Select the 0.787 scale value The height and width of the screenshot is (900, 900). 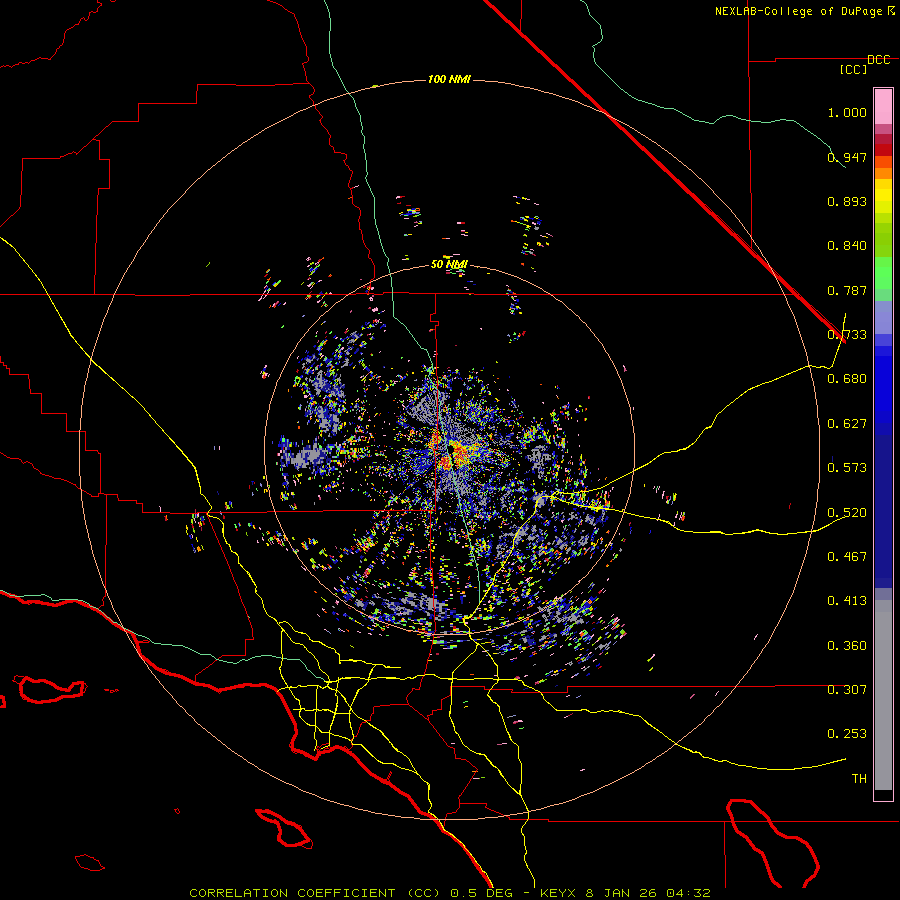[847, 290]
